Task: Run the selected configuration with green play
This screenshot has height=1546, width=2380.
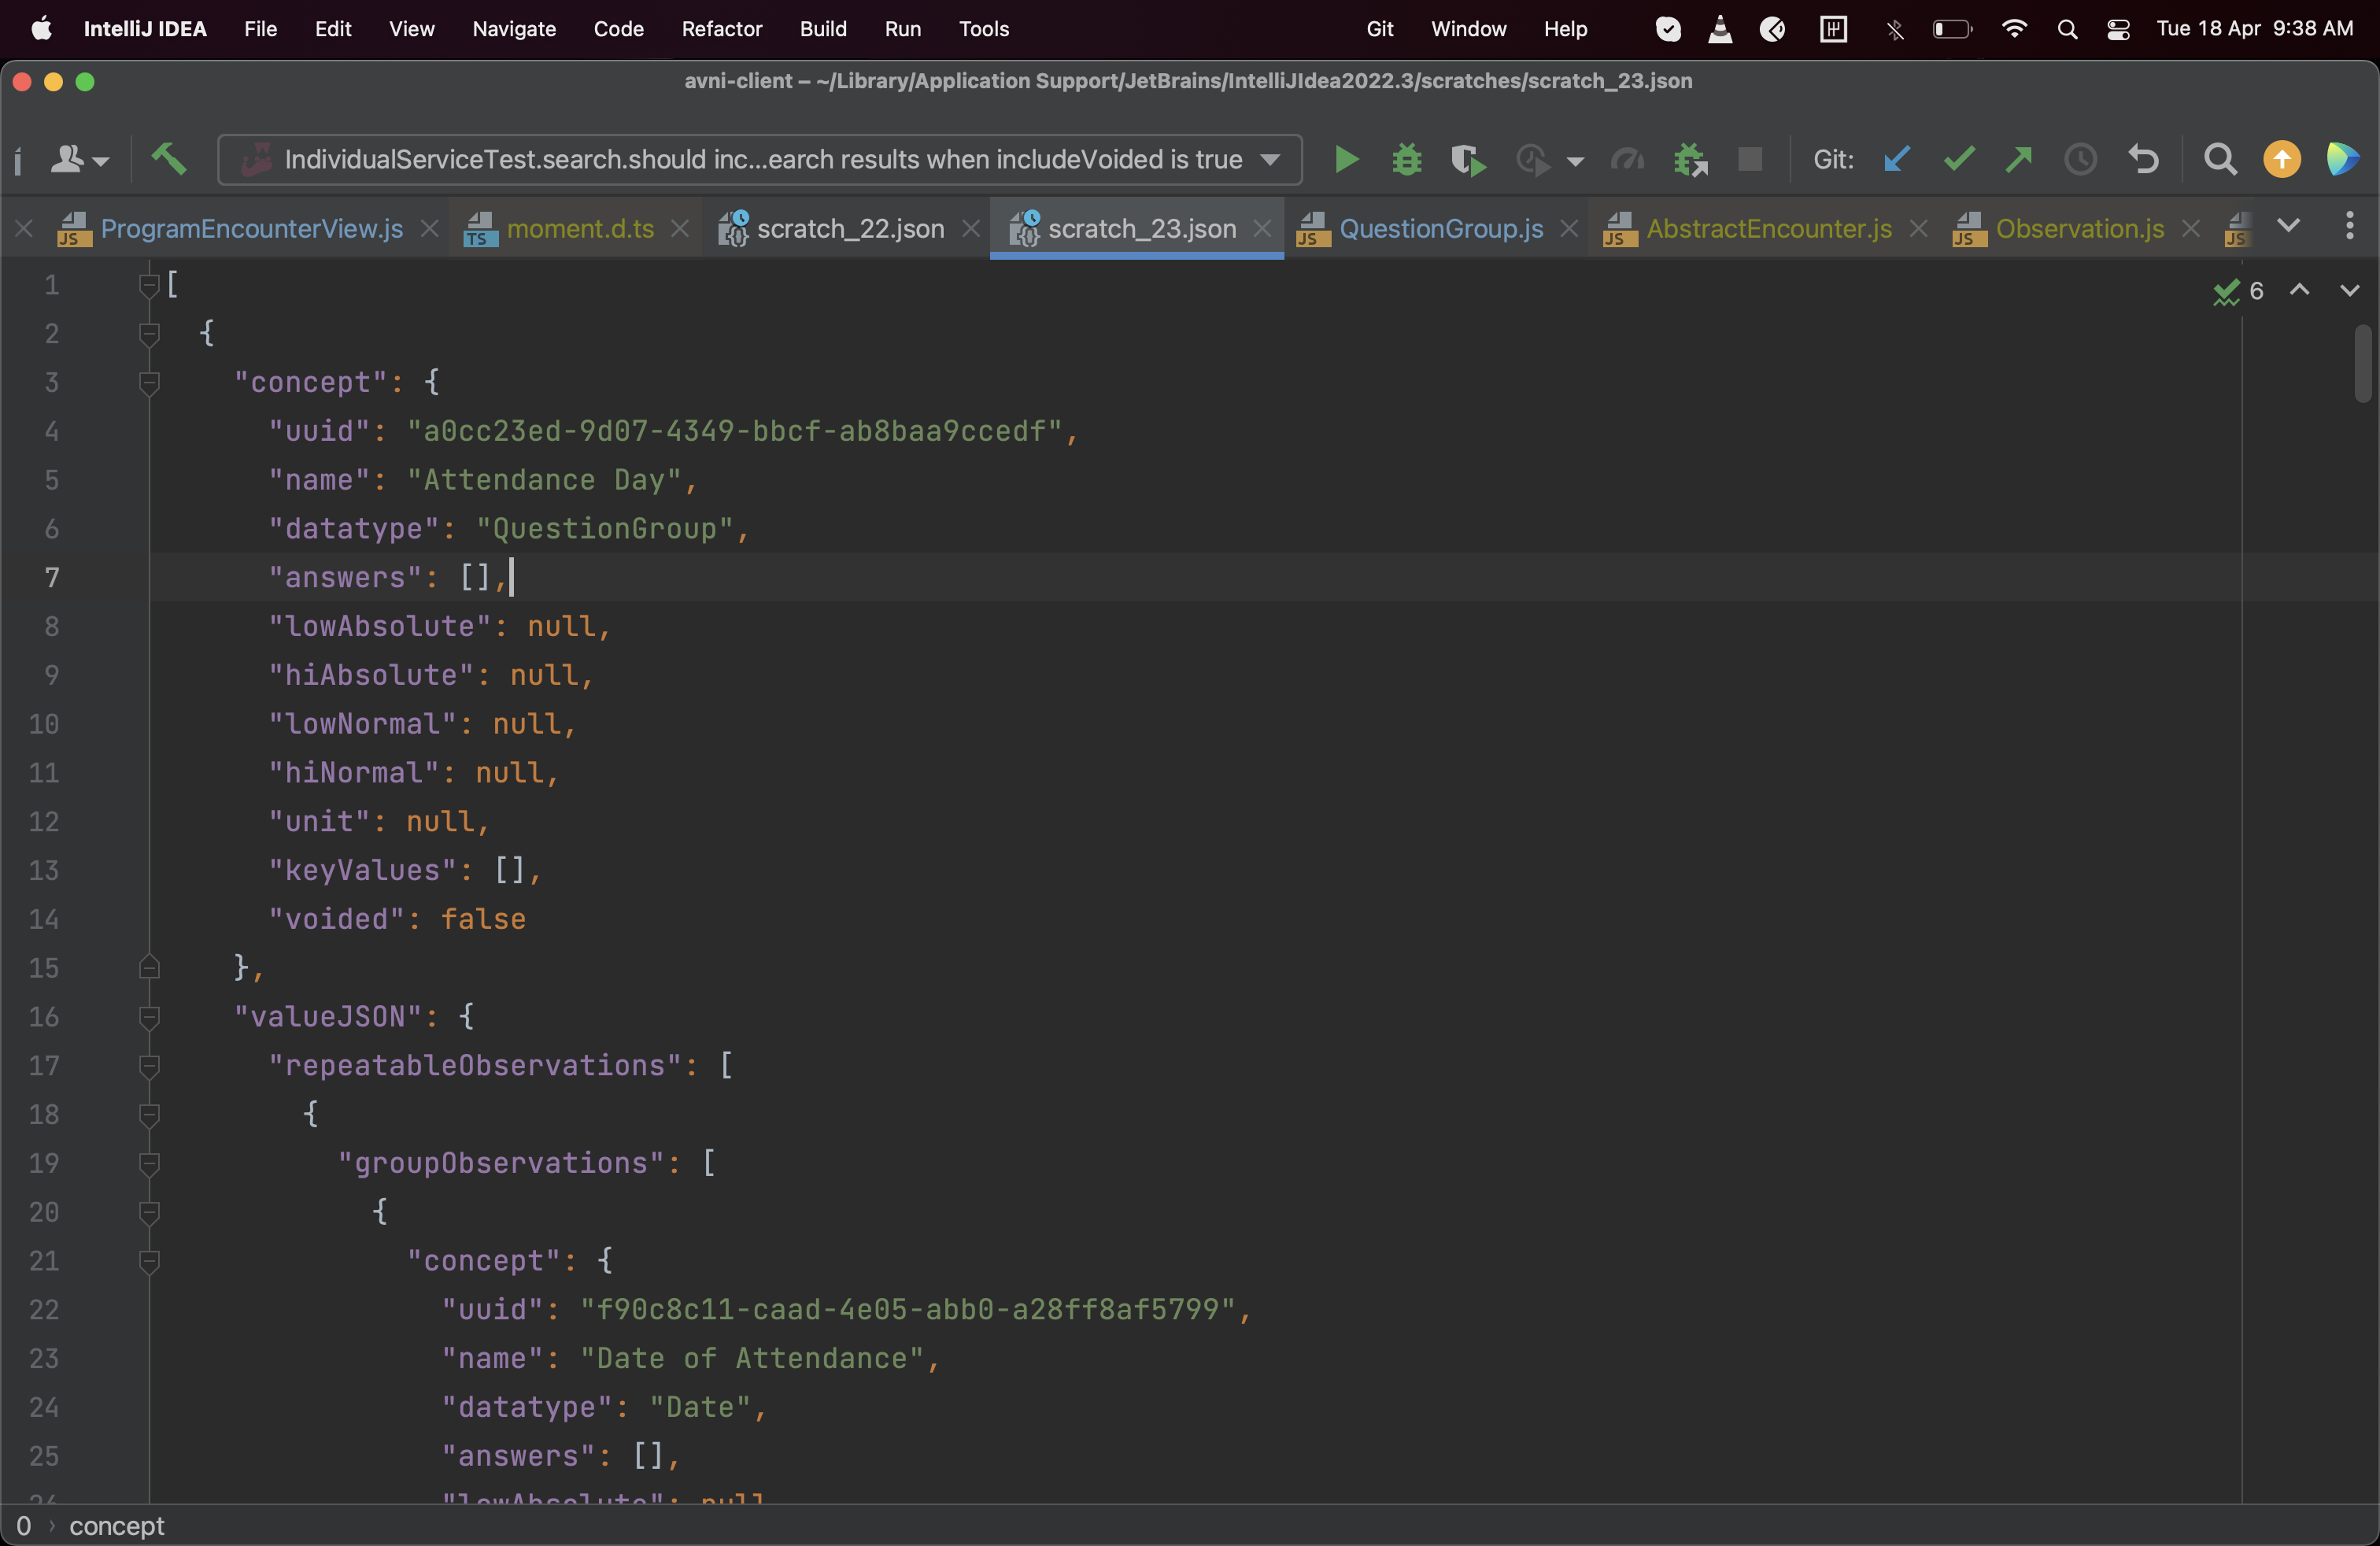Action: (1346, 159)
